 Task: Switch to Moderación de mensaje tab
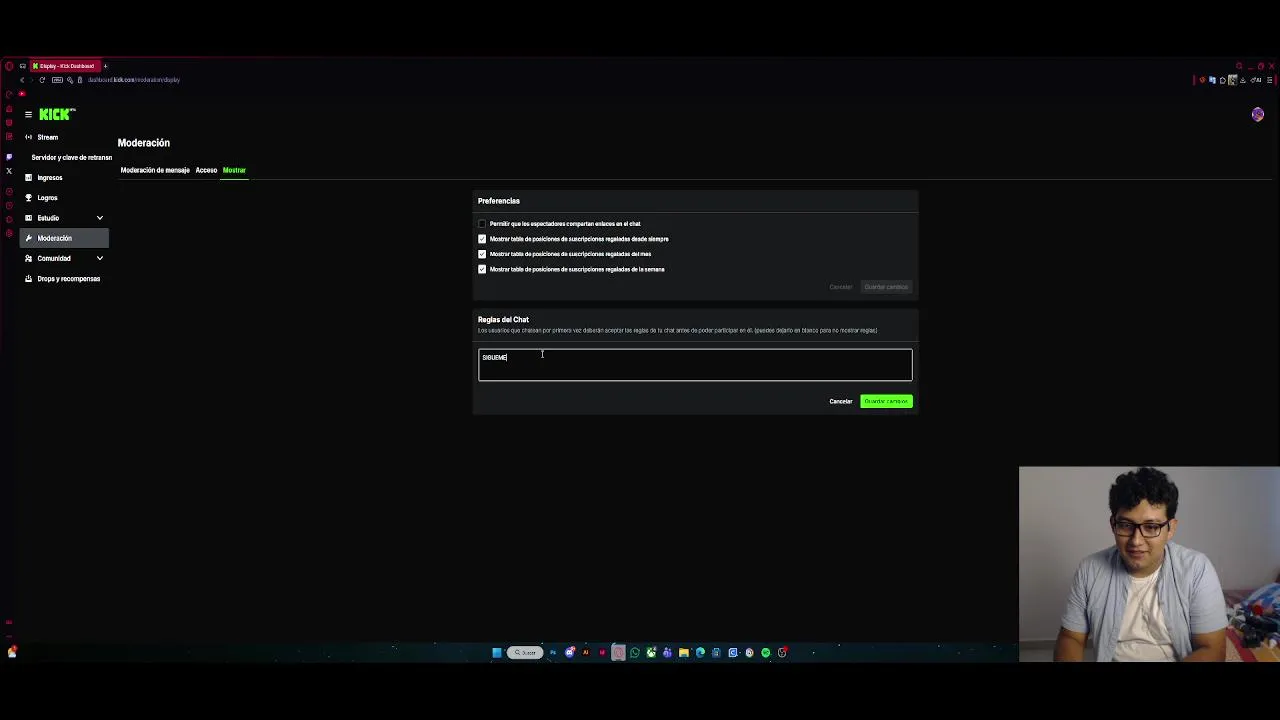coord(155,170)
